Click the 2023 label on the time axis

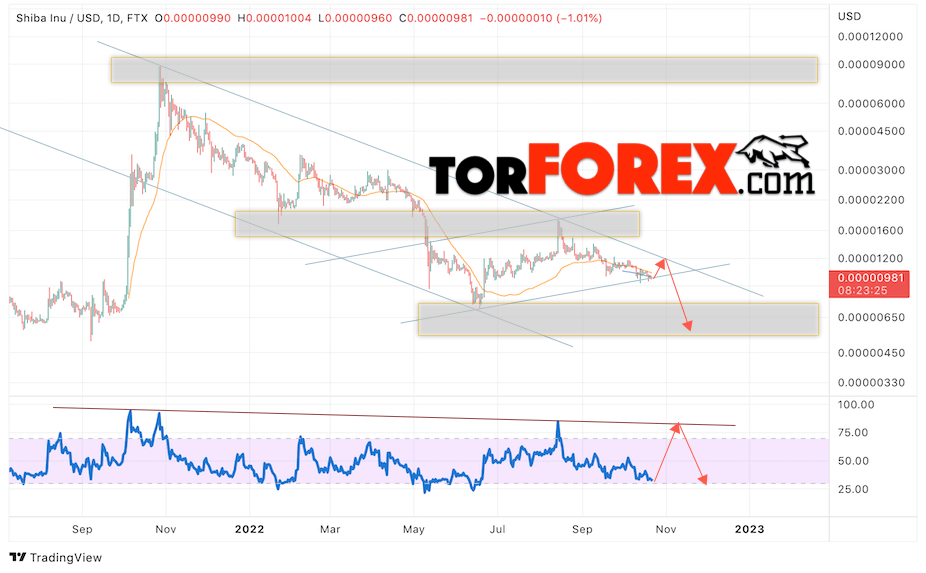coord(749,529)
